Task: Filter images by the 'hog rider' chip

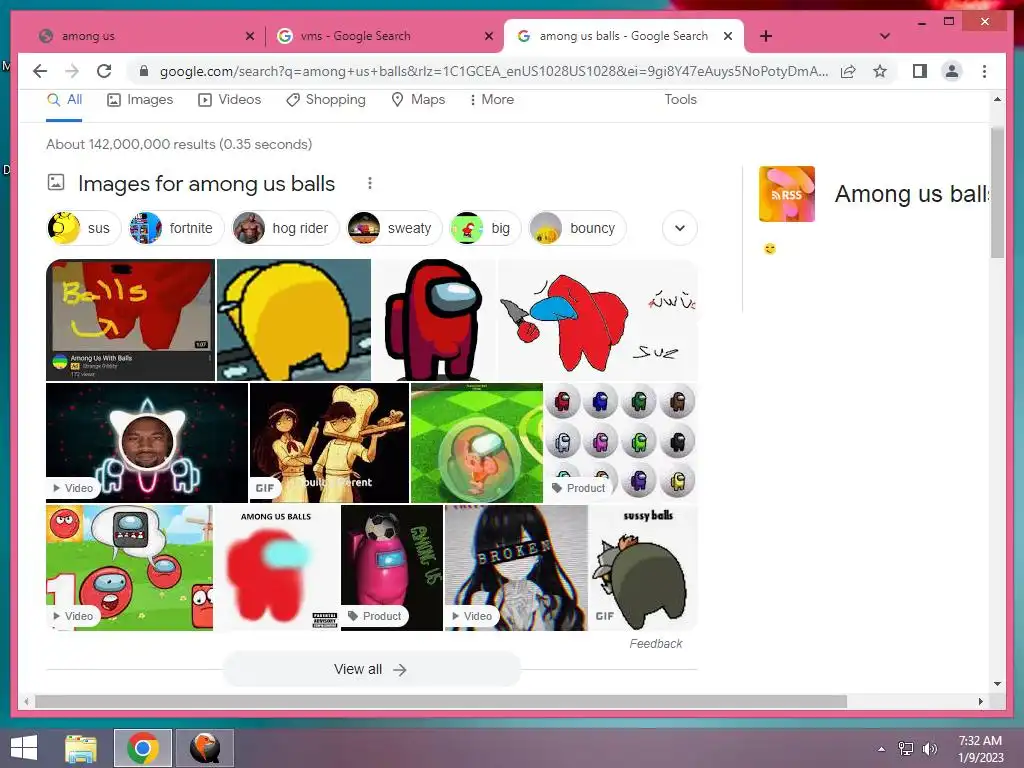Action: (x=285, y=228)
